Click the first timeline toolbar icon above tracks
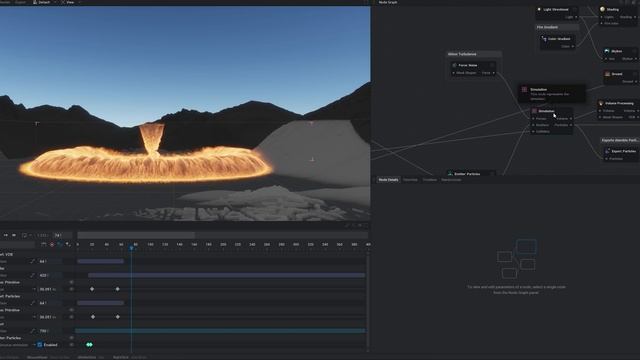This screenshot has width=640, height=360. click(44, 244)
